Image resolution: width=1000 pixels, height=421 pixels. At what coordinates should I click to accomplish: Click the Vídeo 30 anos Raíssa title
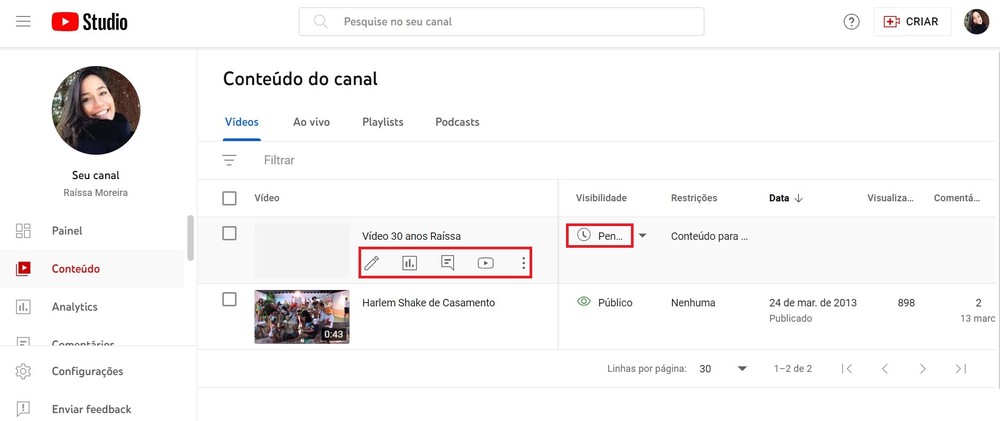[411, 236]
